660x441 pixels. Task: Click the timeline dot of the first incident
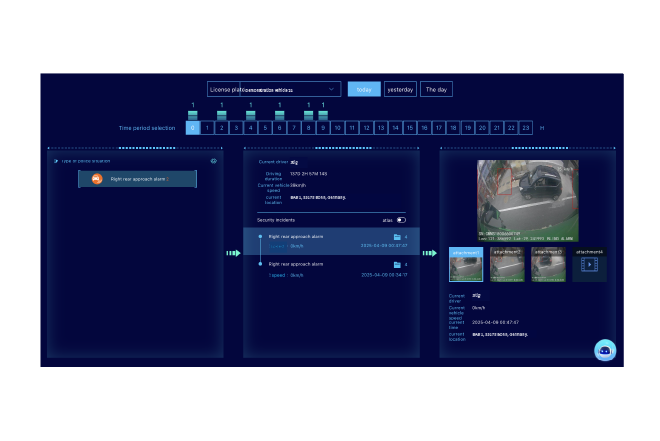(260, 237)
